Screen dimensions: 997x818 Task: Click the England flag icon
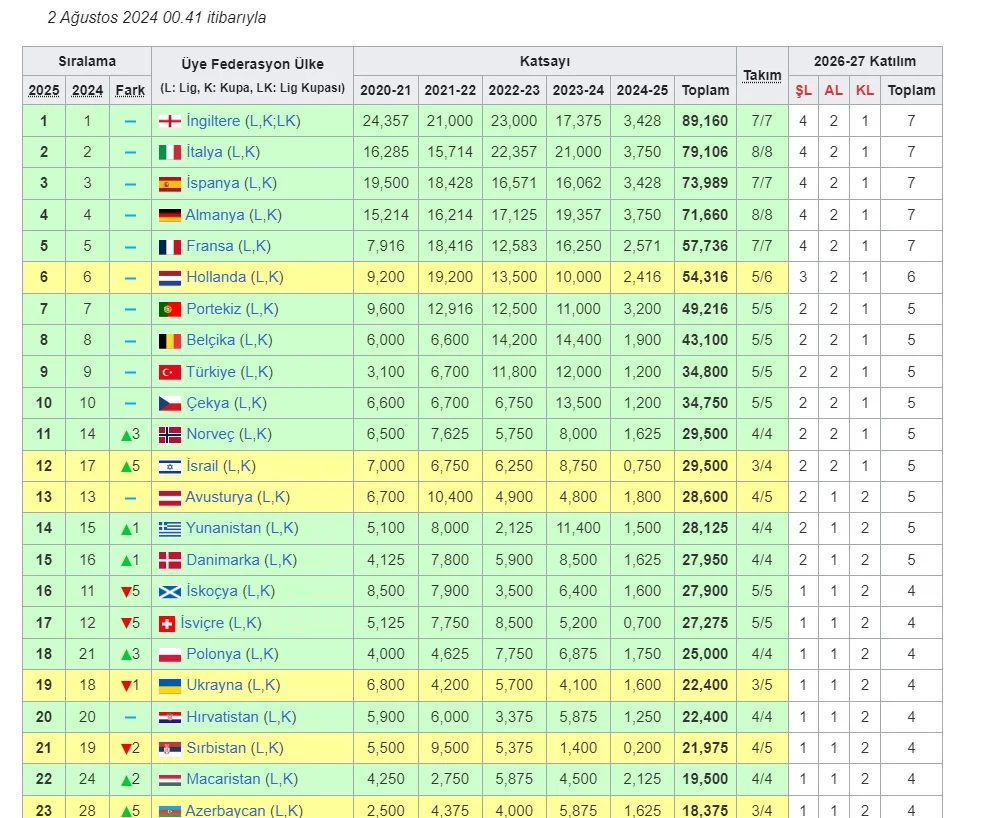[x=170, y=121]
